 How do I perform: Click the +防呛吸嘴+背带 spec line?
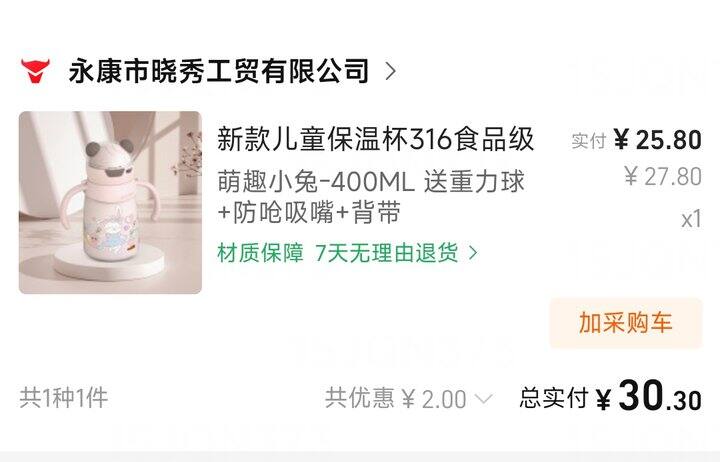pyautogui.click(x=309, y=212)
